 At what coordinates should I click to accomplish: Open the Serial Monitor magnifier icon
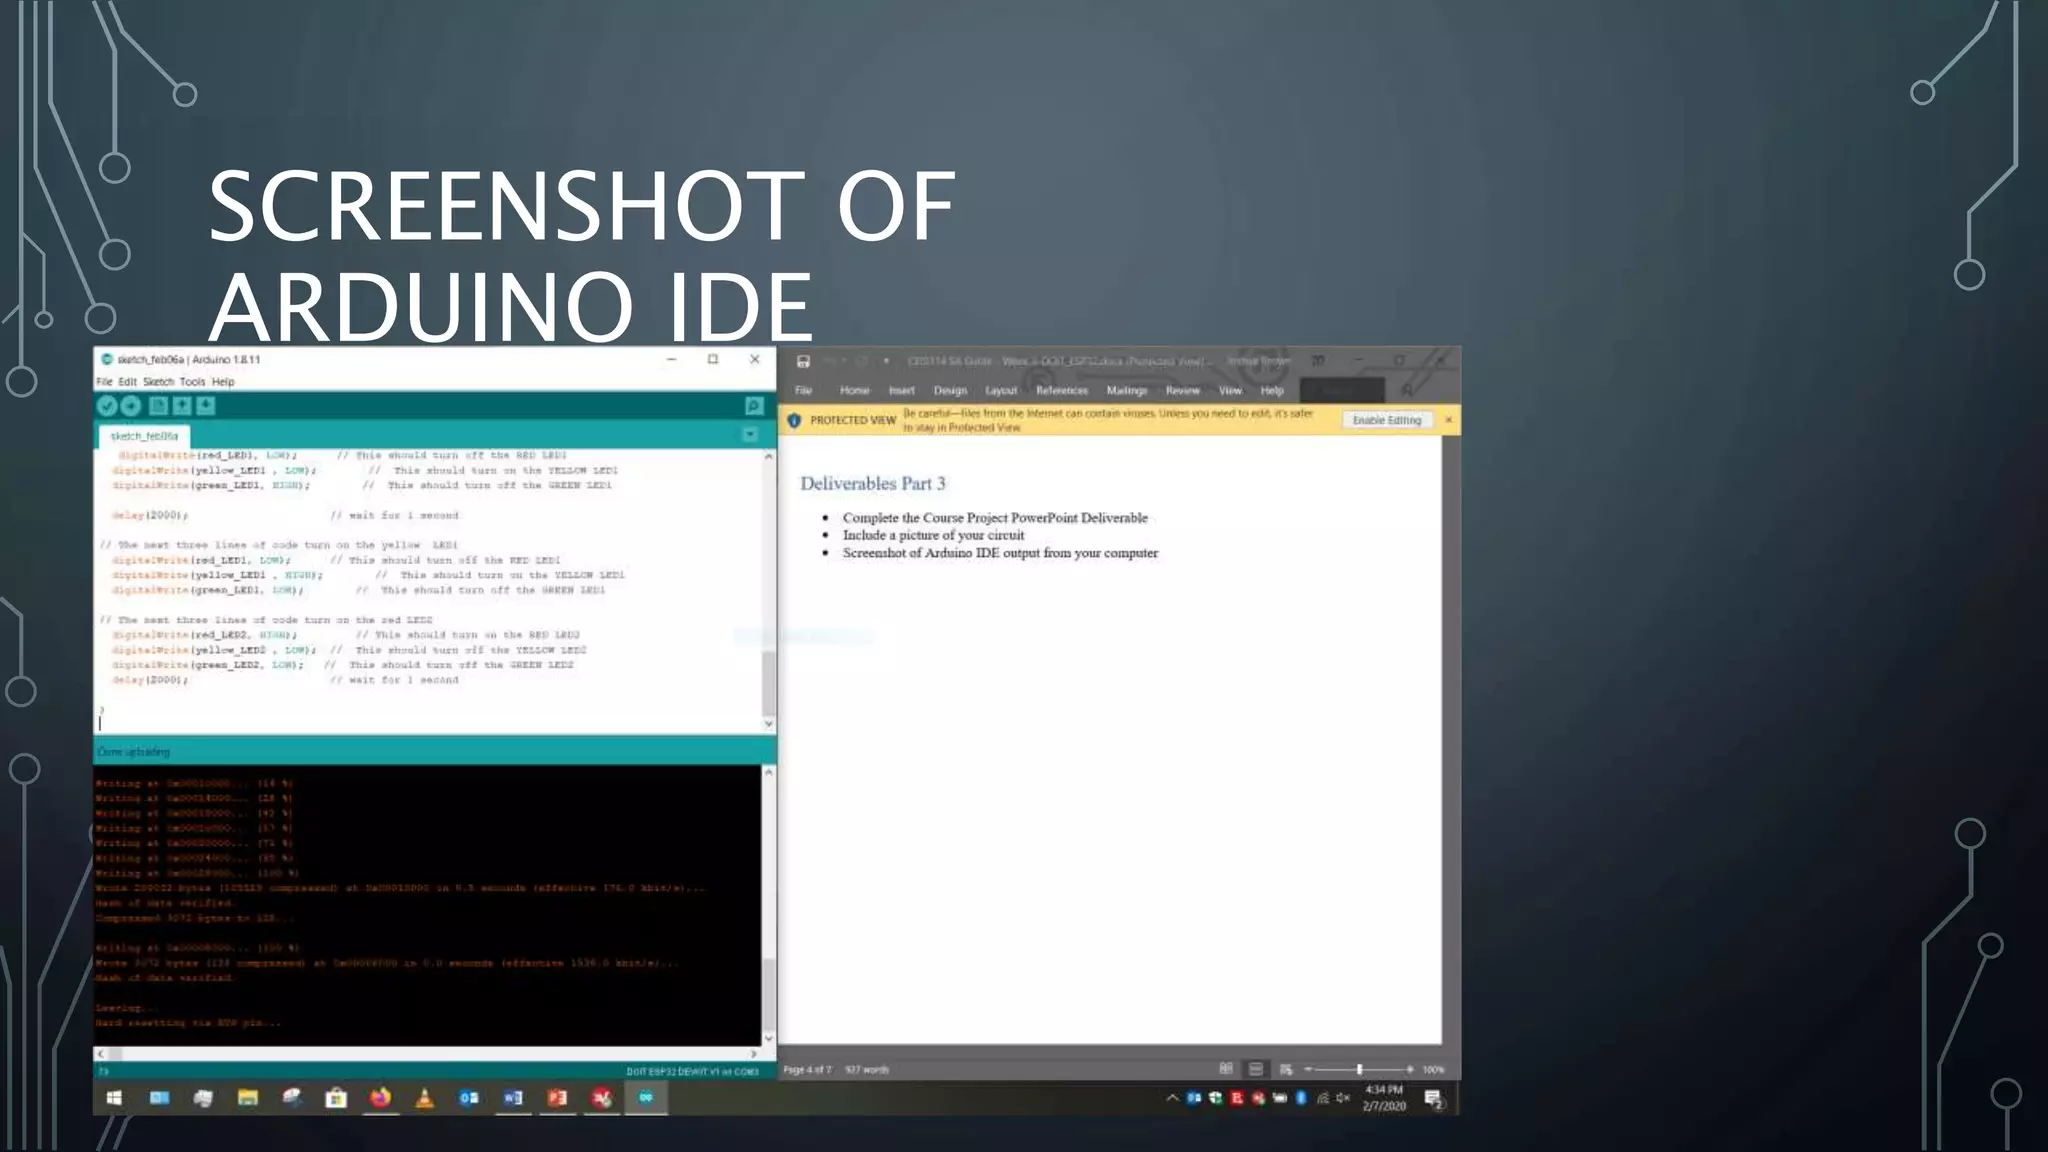click(754, 406)
